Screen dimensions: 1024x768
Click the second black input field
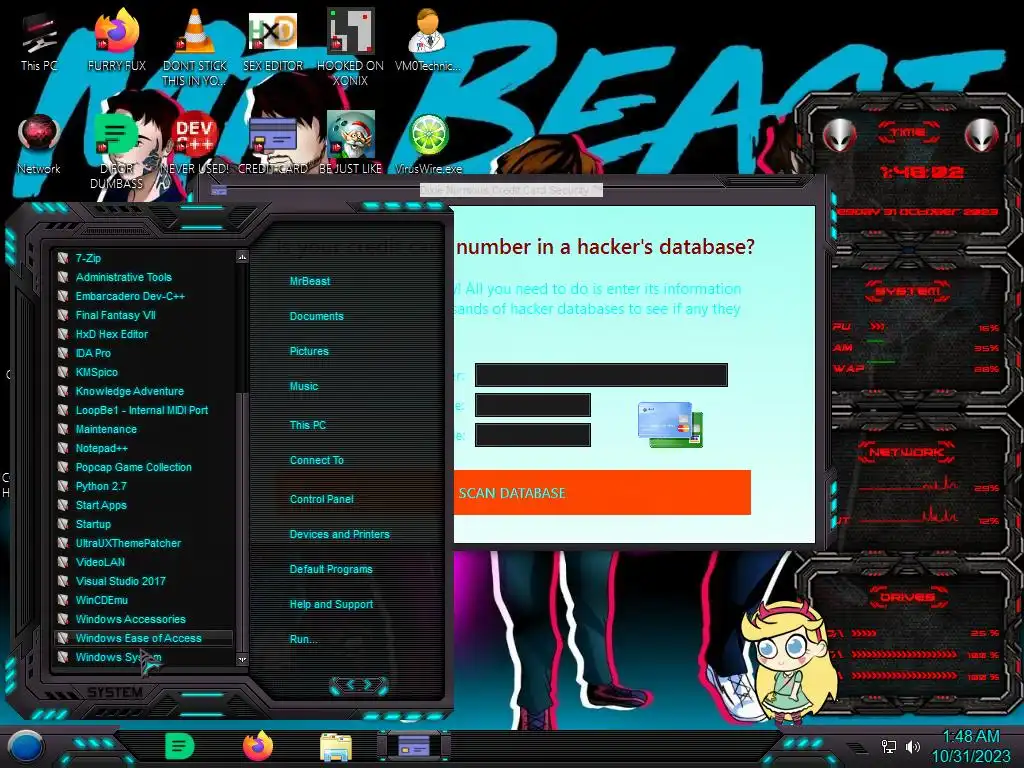pyautogui.click(x=532, y=405)
